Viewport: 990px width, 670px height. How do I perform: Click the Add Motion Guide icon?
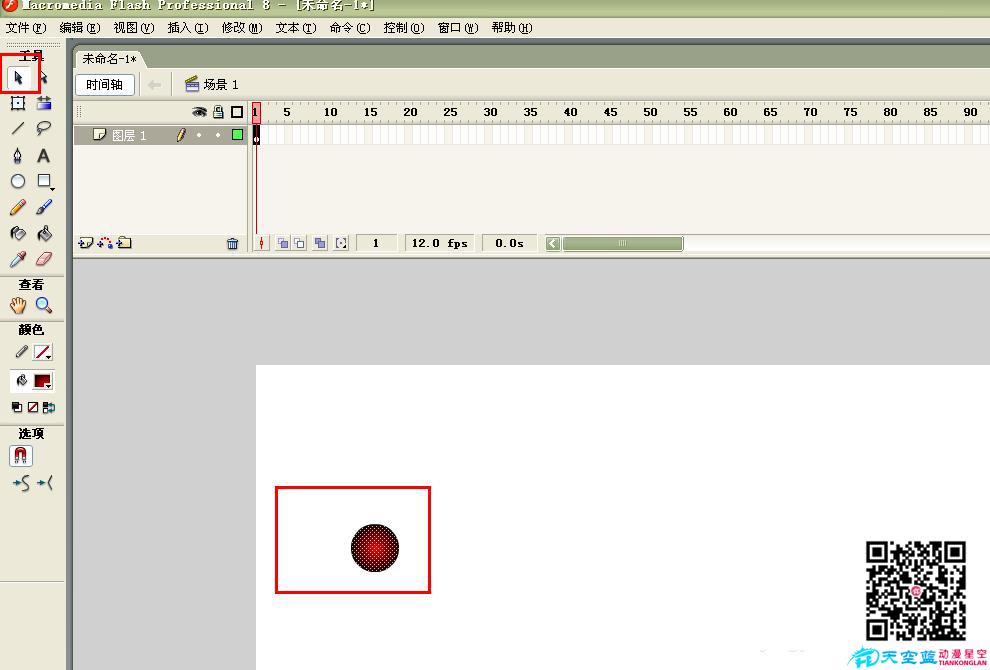105,243
